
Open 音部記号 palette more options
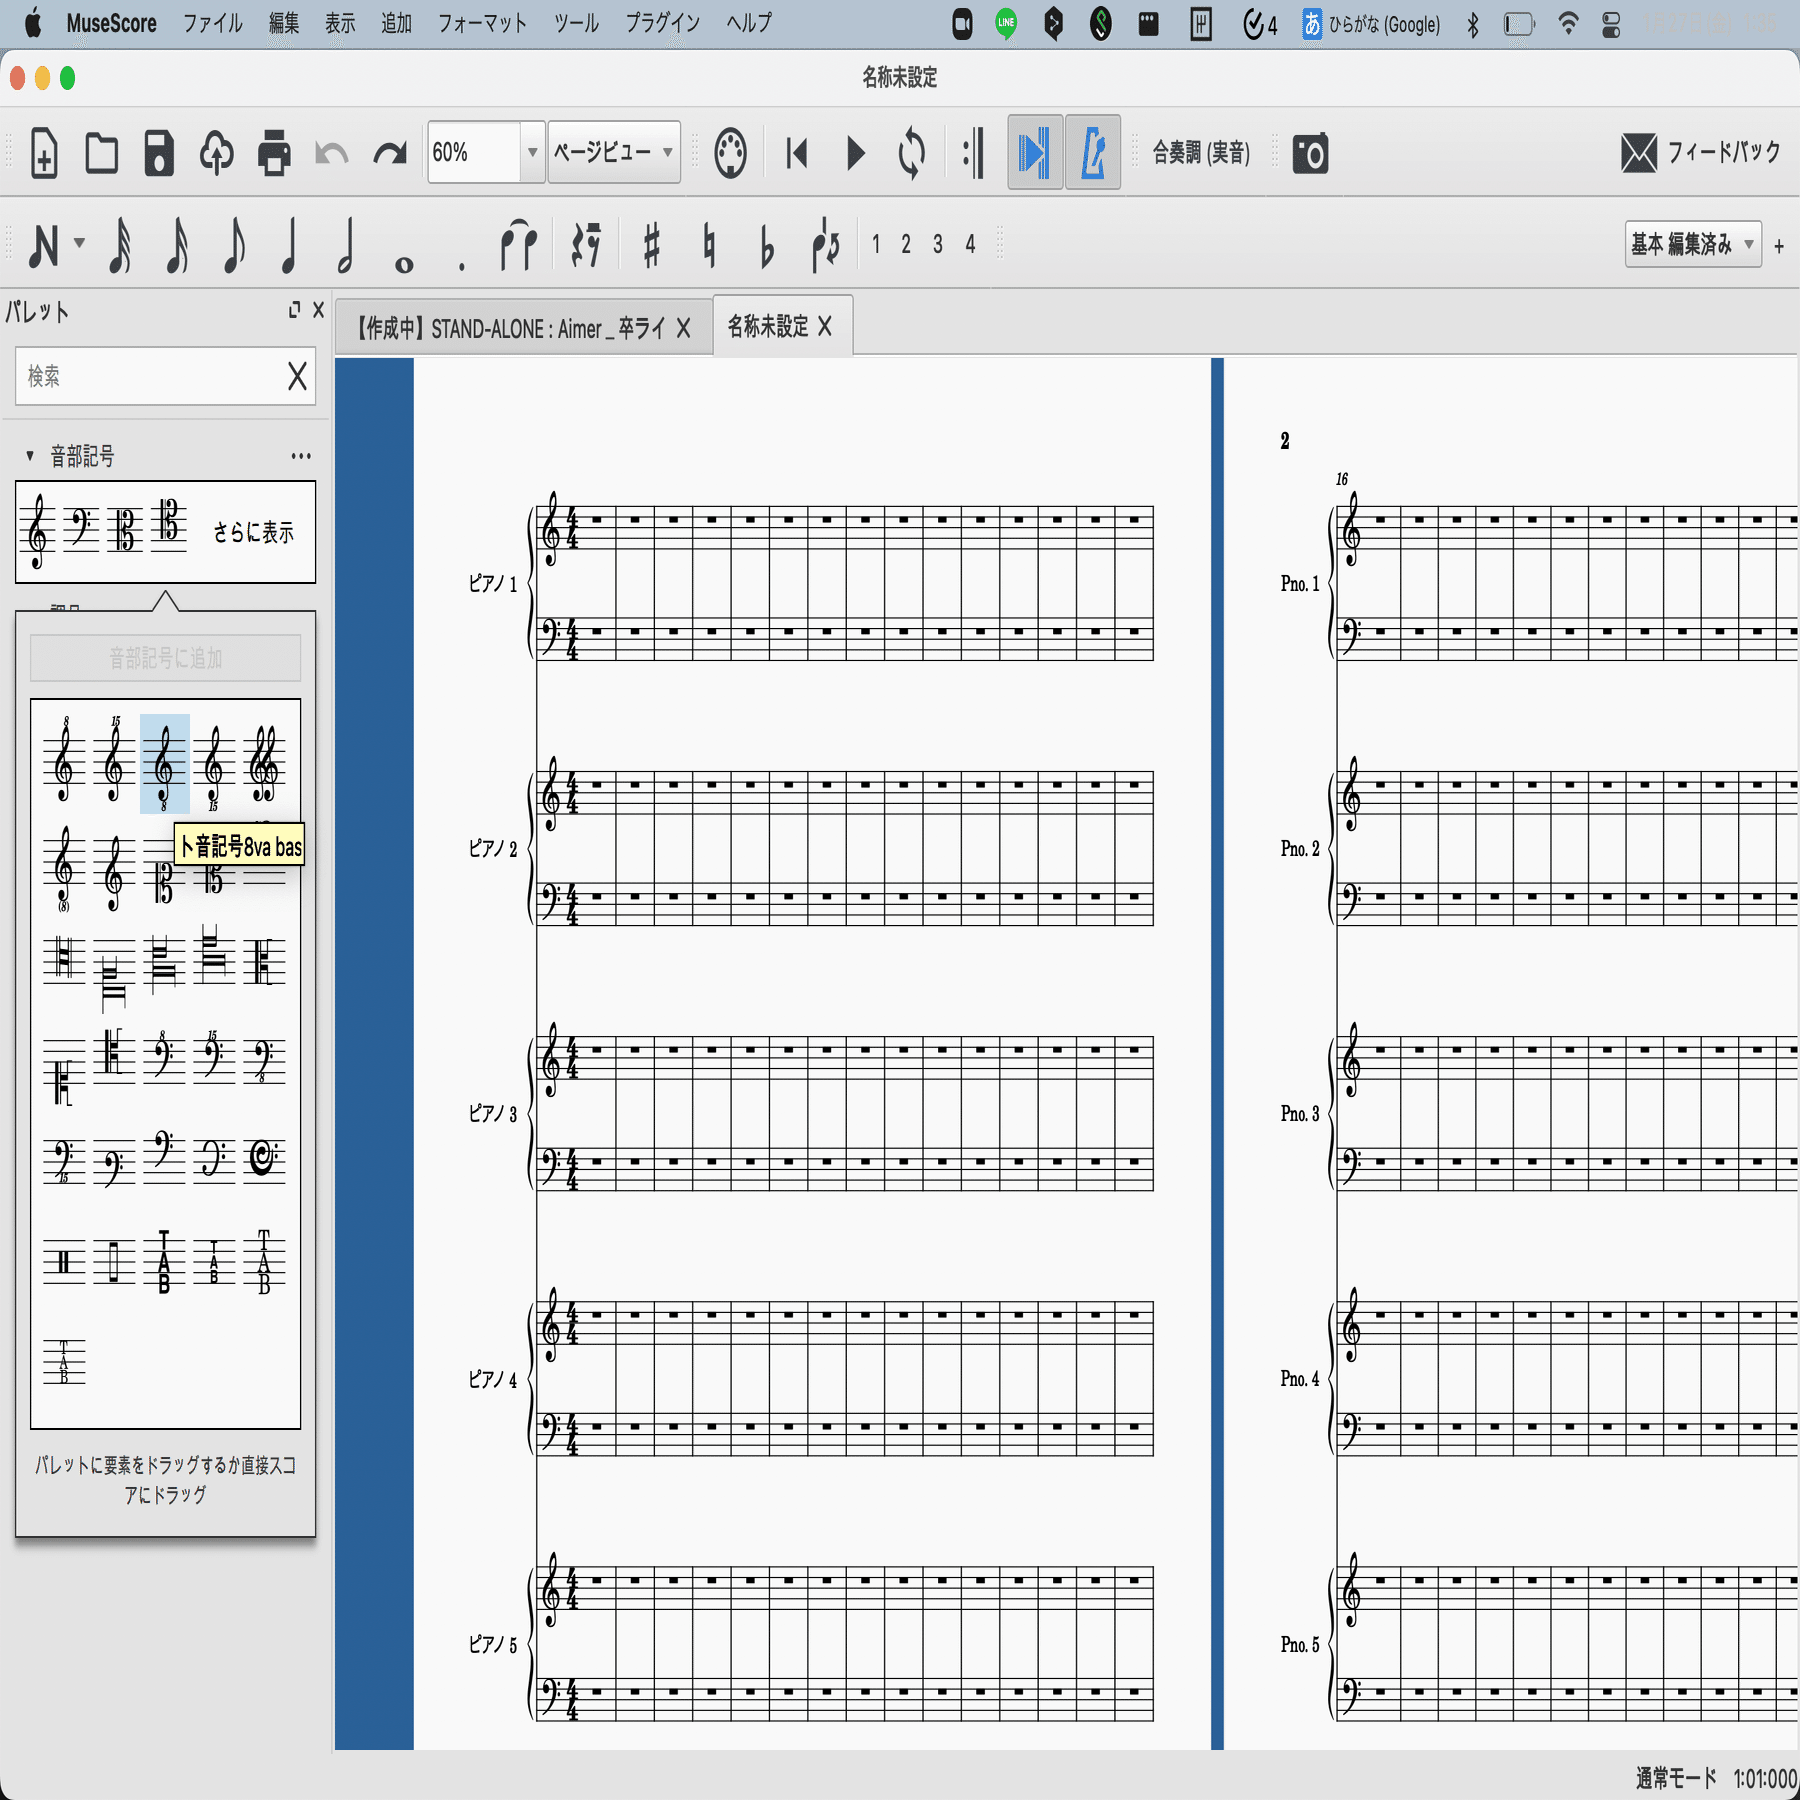point(301,456)
